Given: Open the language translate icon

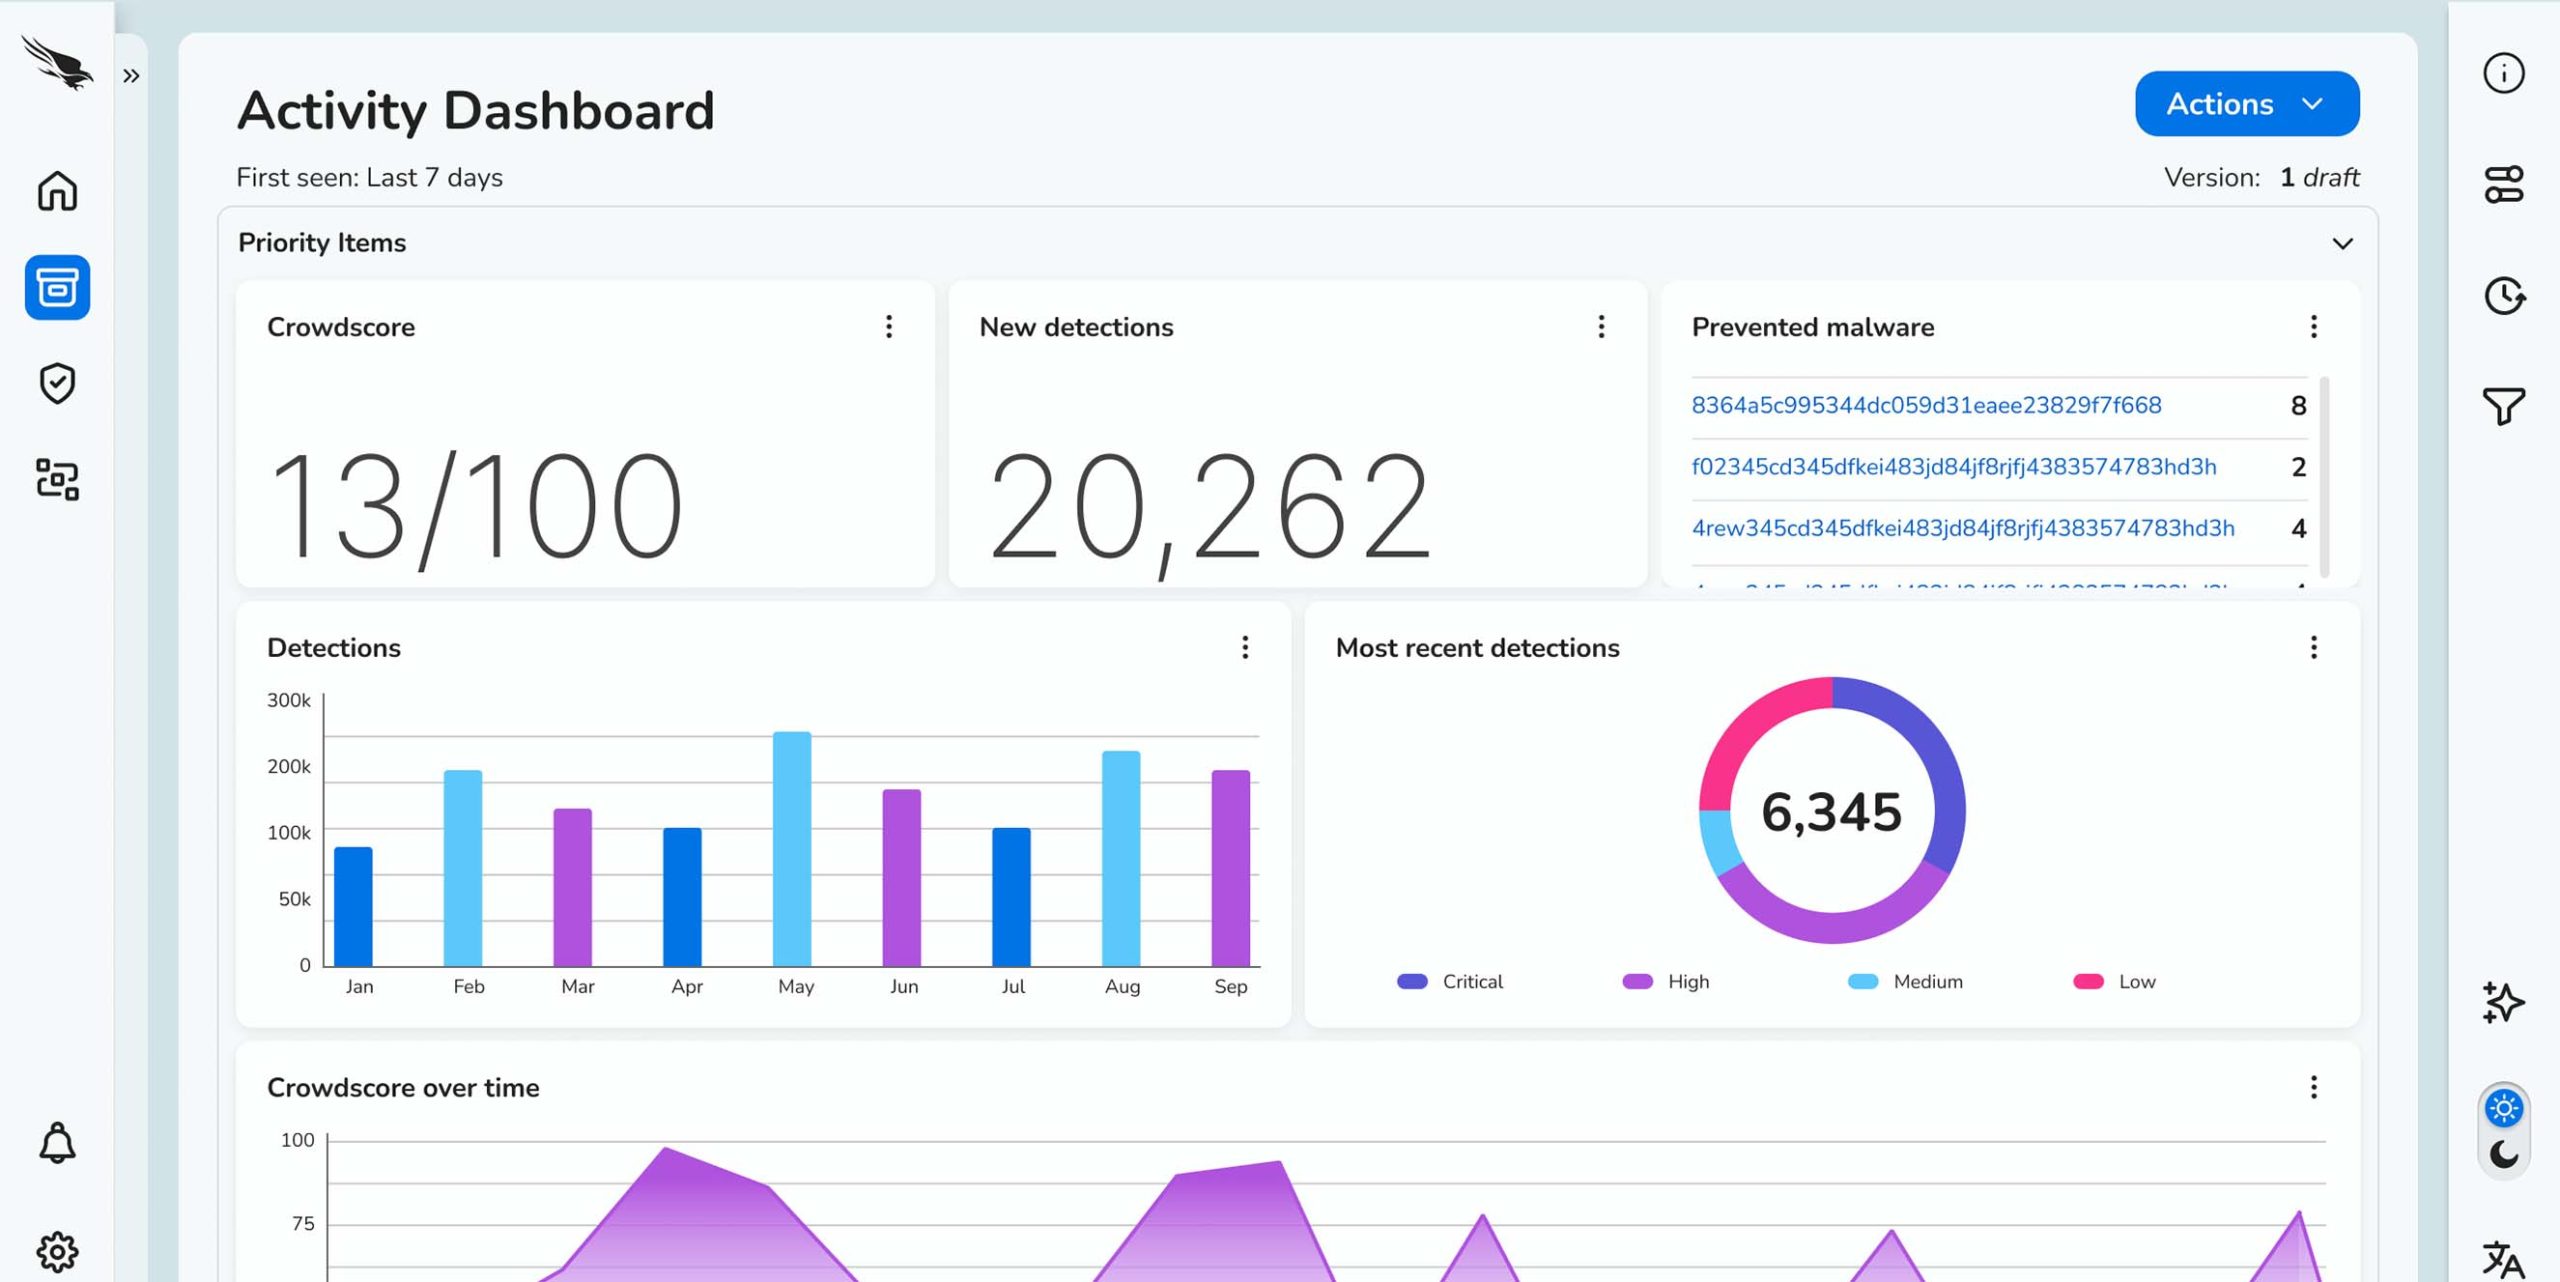Looking at the screenshot, I should click(2504, 1259).
